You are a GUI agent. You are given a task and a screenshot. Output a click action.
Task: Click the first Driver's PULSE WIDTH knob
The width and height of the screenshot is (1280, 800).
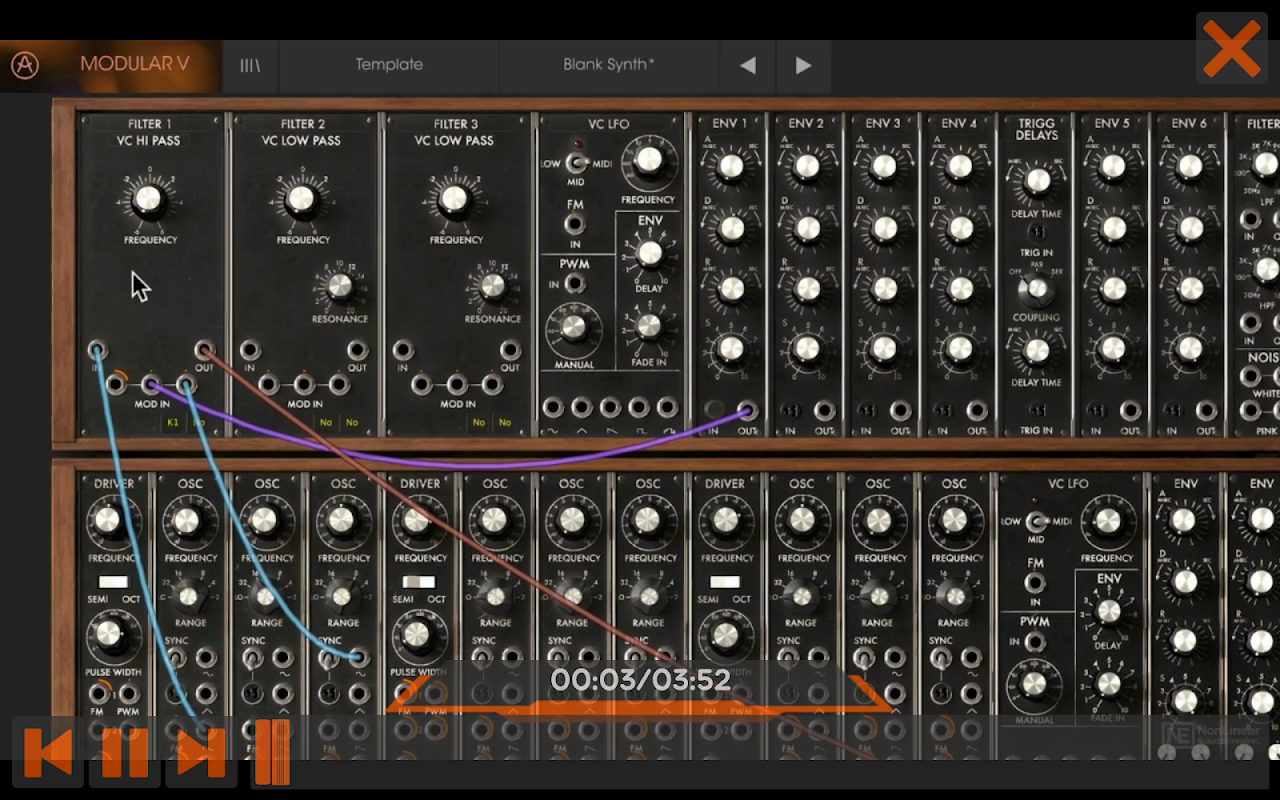(x=108, y=633)
